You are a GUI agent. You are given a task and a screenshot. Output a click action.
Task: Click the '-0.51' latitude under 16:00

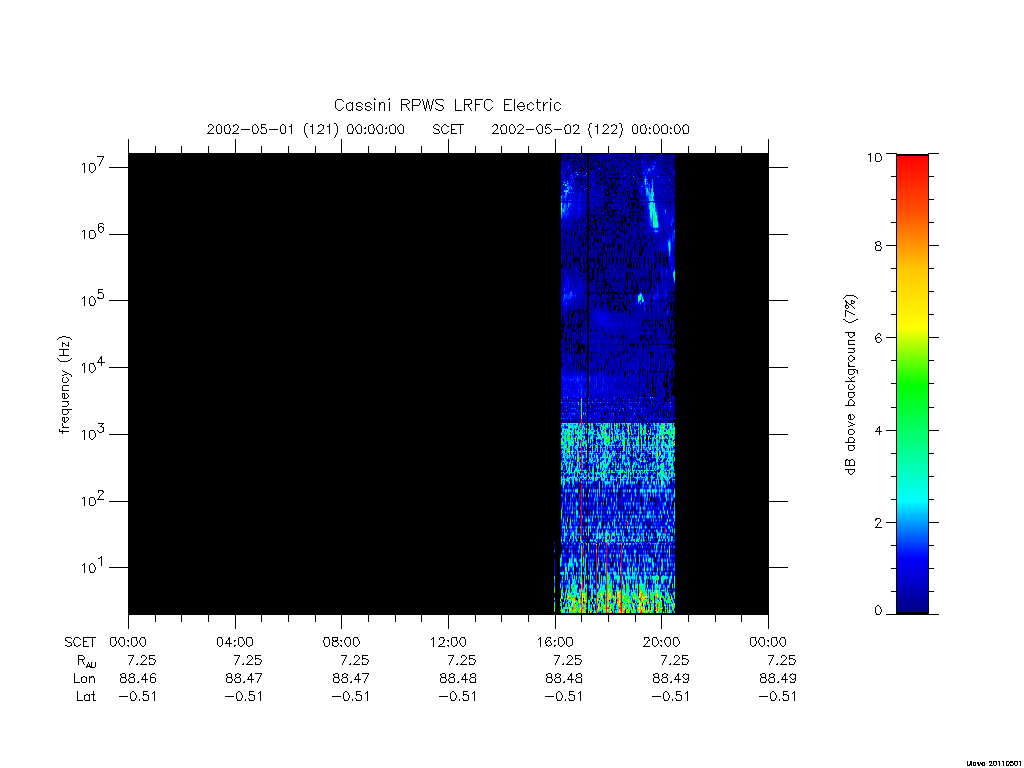coord(564,696)
